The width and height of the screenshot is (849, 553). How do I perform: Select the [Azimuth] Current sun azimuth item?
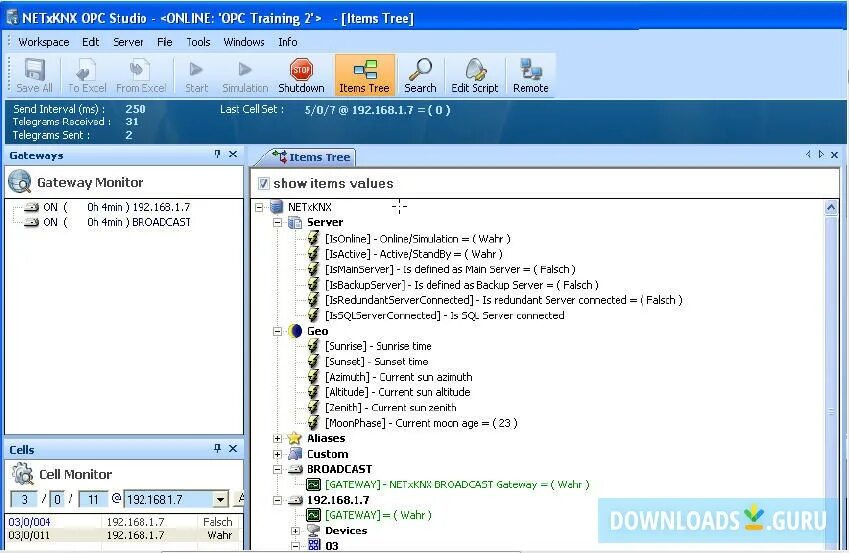click(398, 376)
